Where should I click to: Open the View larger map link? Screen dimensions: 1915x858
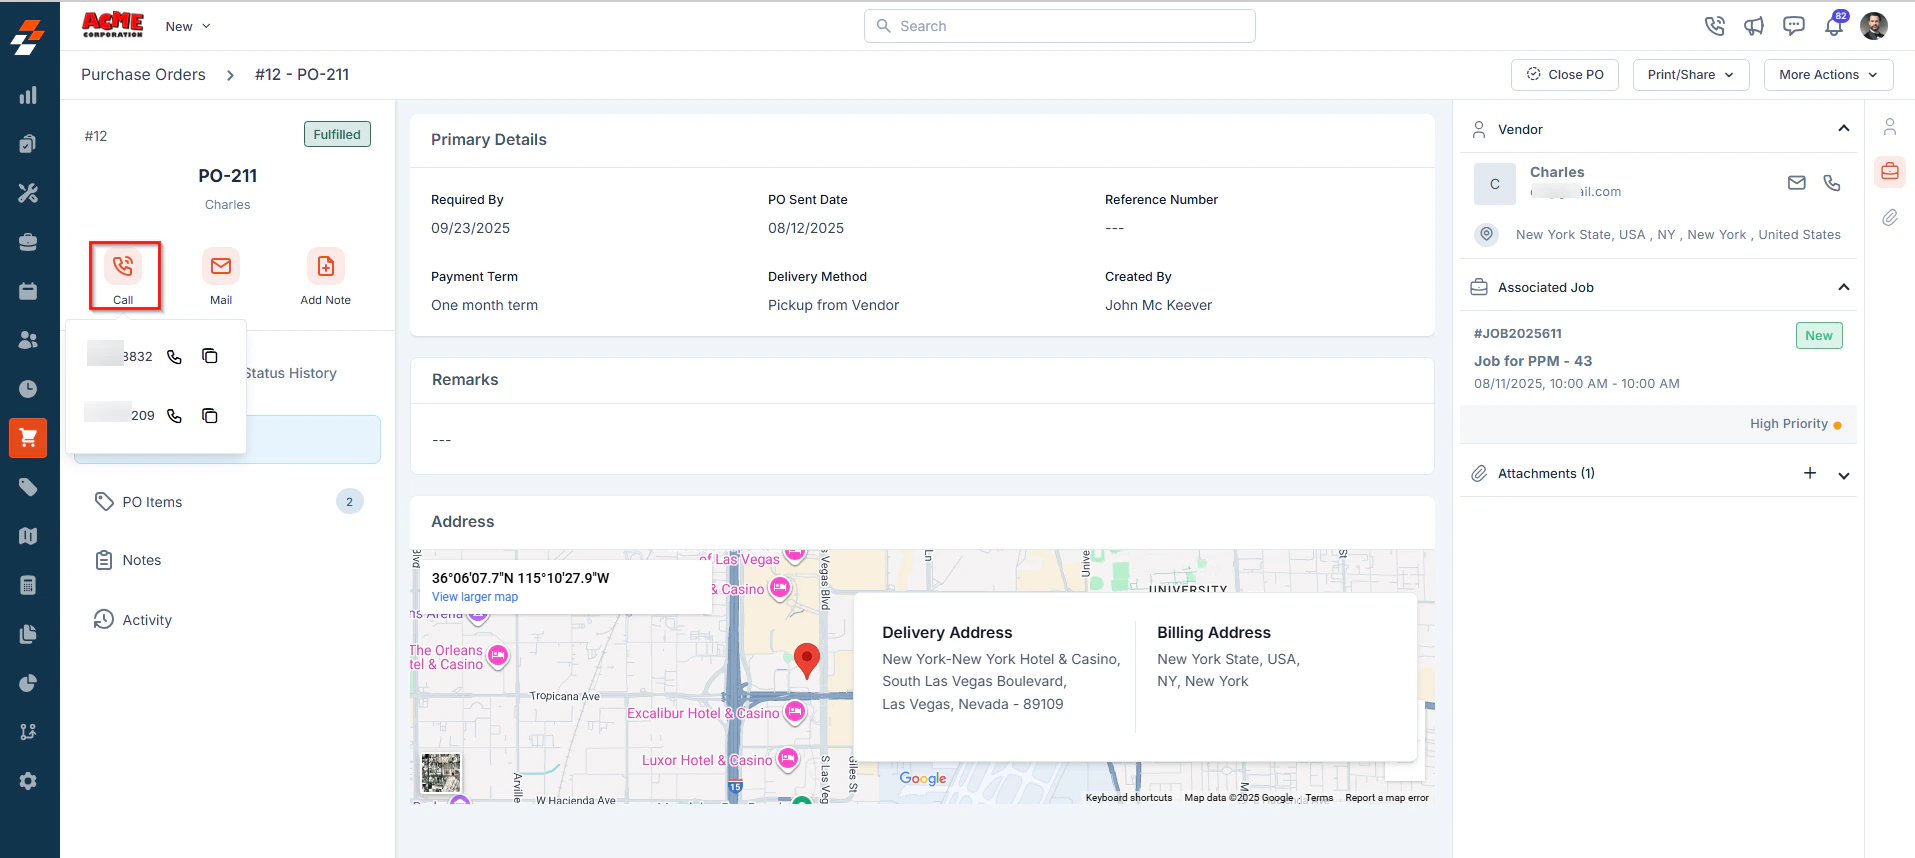(475, 597)
